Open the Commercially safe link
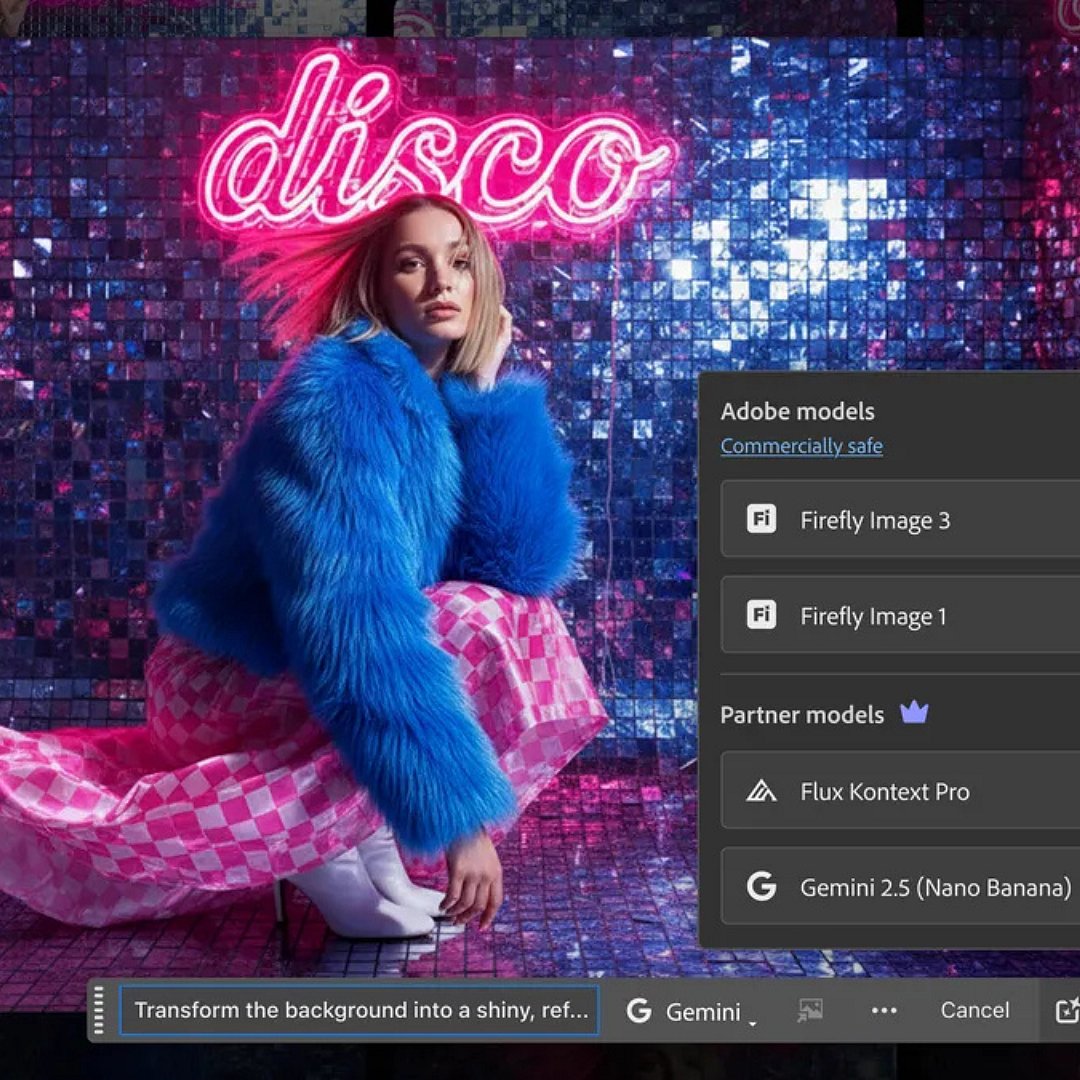This screenshot has width=1080, height=1080. tap(801, 446)
